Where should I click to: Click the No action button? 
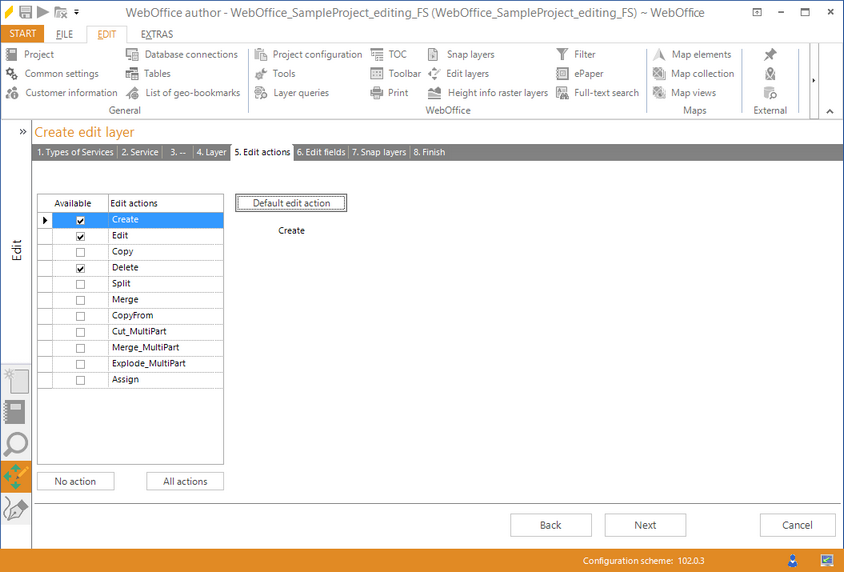(x=75, y=481)
